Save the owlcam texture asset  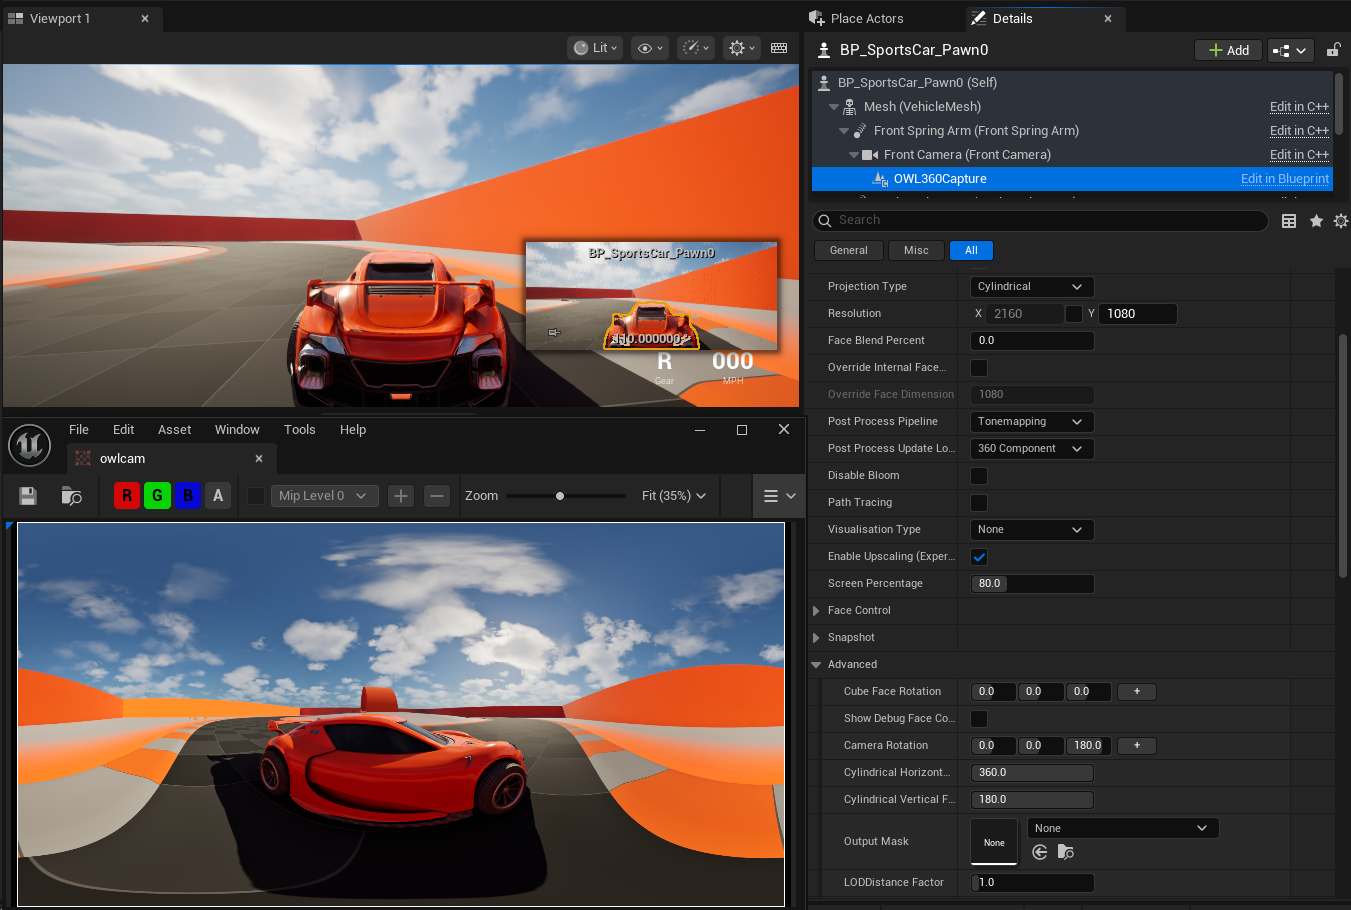tap(28, 496)
